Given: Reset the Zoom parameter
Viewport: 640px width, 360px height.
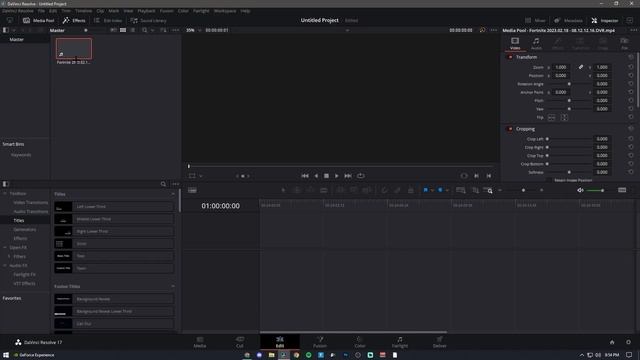Looking at the screenshot, I should [631, 67].
